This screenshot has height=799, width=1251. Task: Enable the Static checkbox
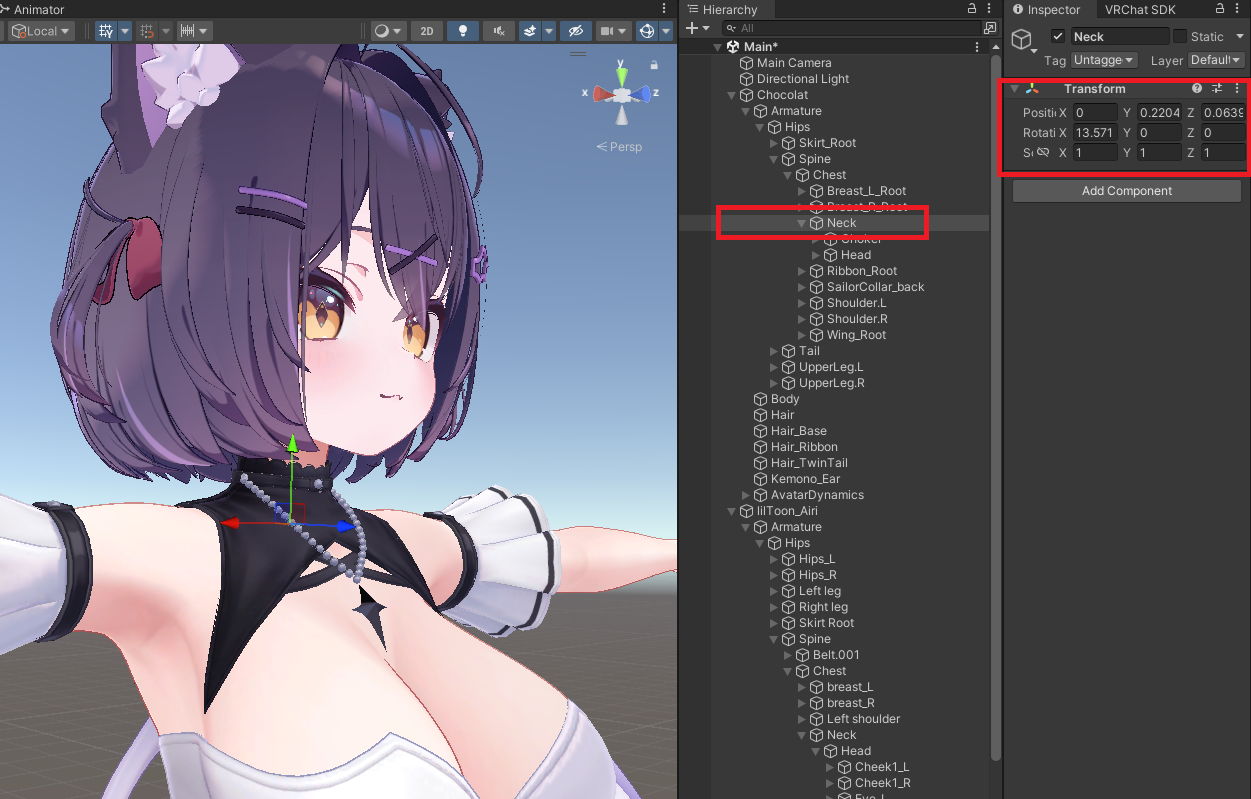click(x=1180, y=37)
